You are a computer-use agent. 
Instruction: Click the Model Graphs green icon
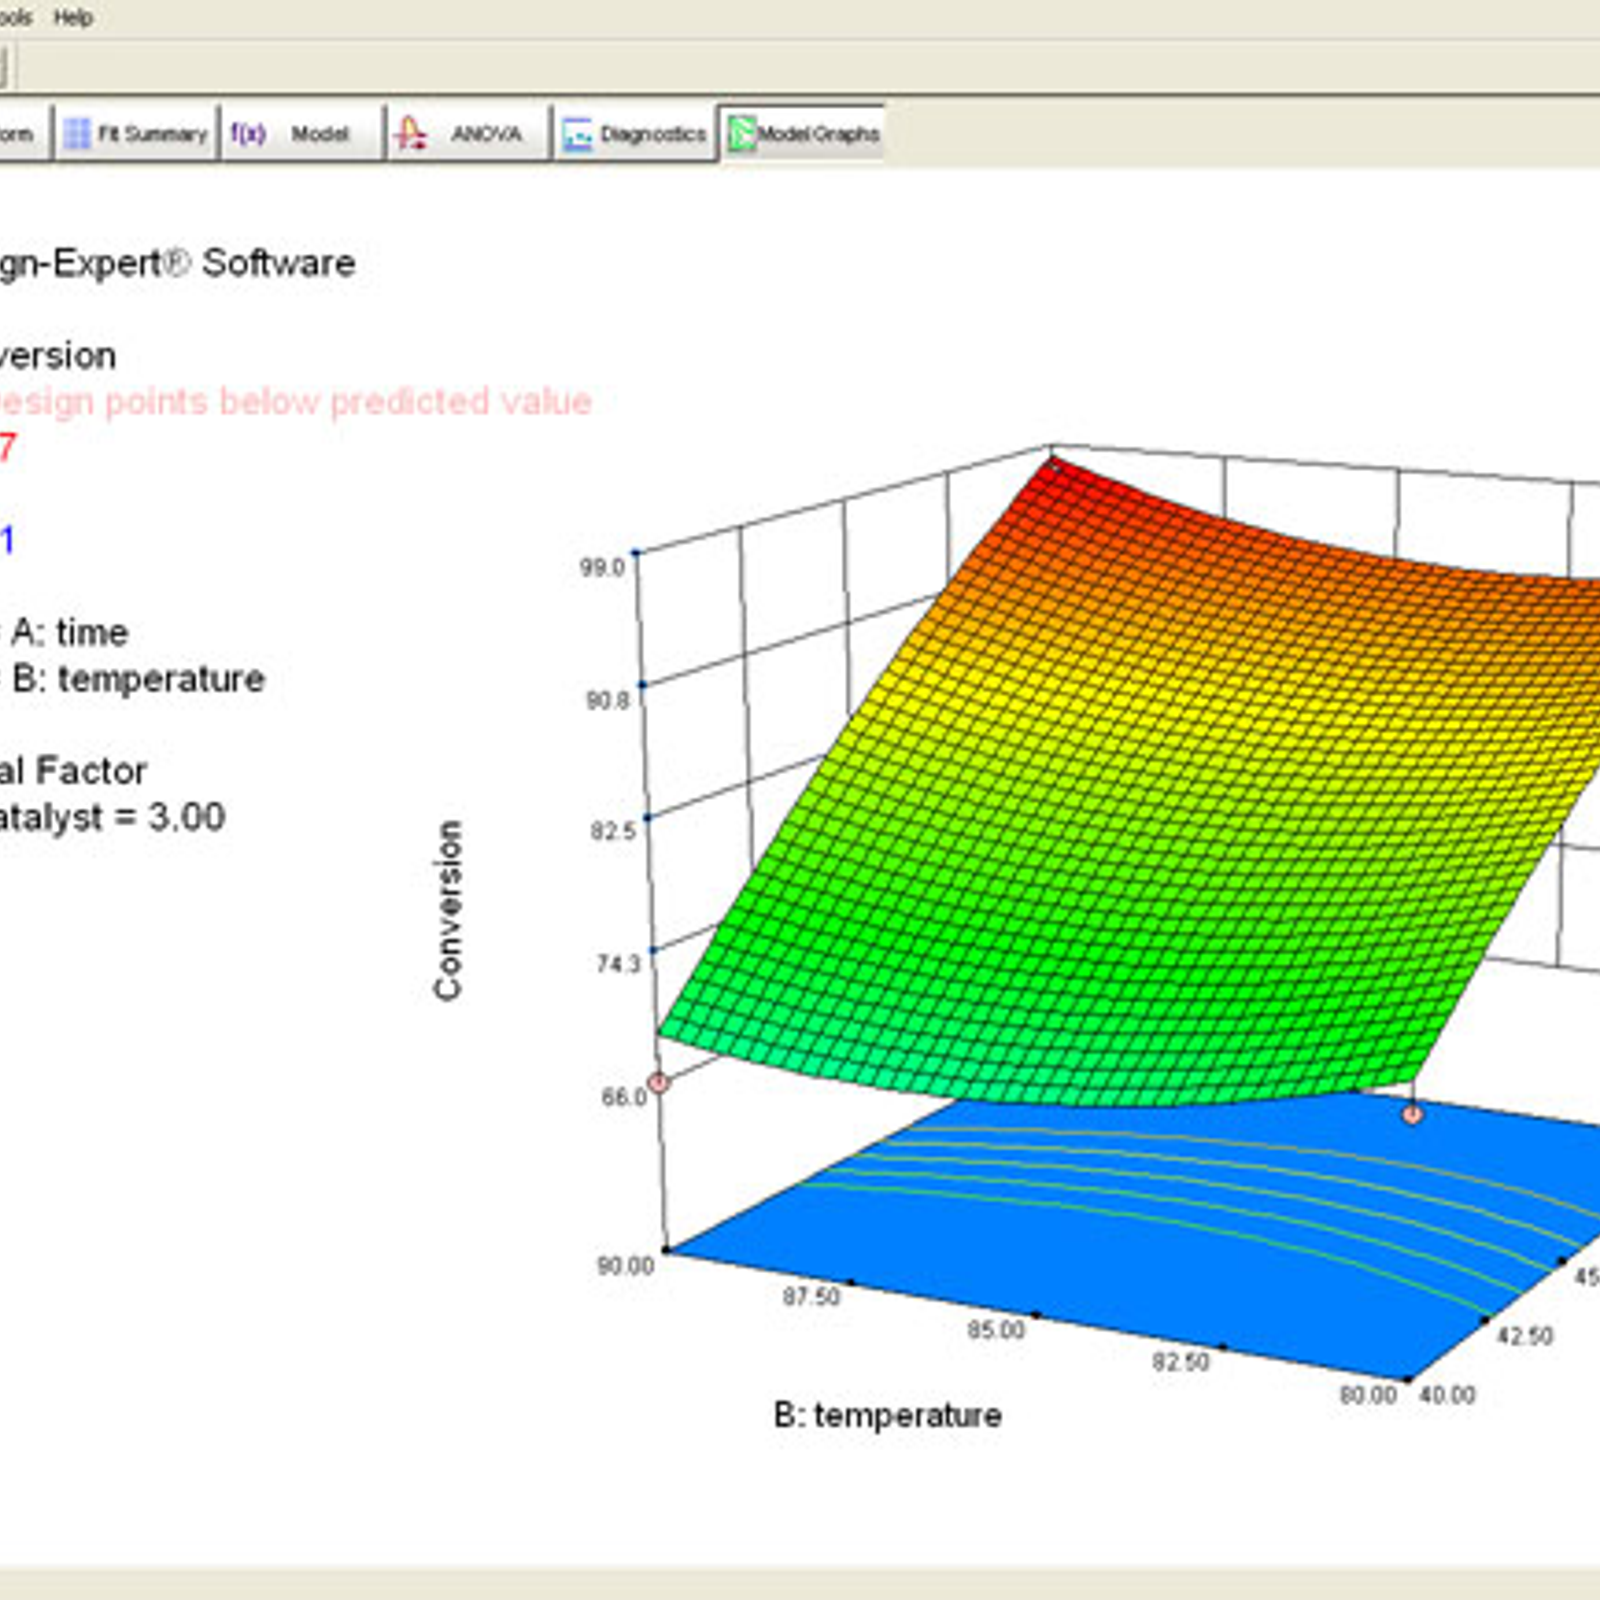point(742,134)
